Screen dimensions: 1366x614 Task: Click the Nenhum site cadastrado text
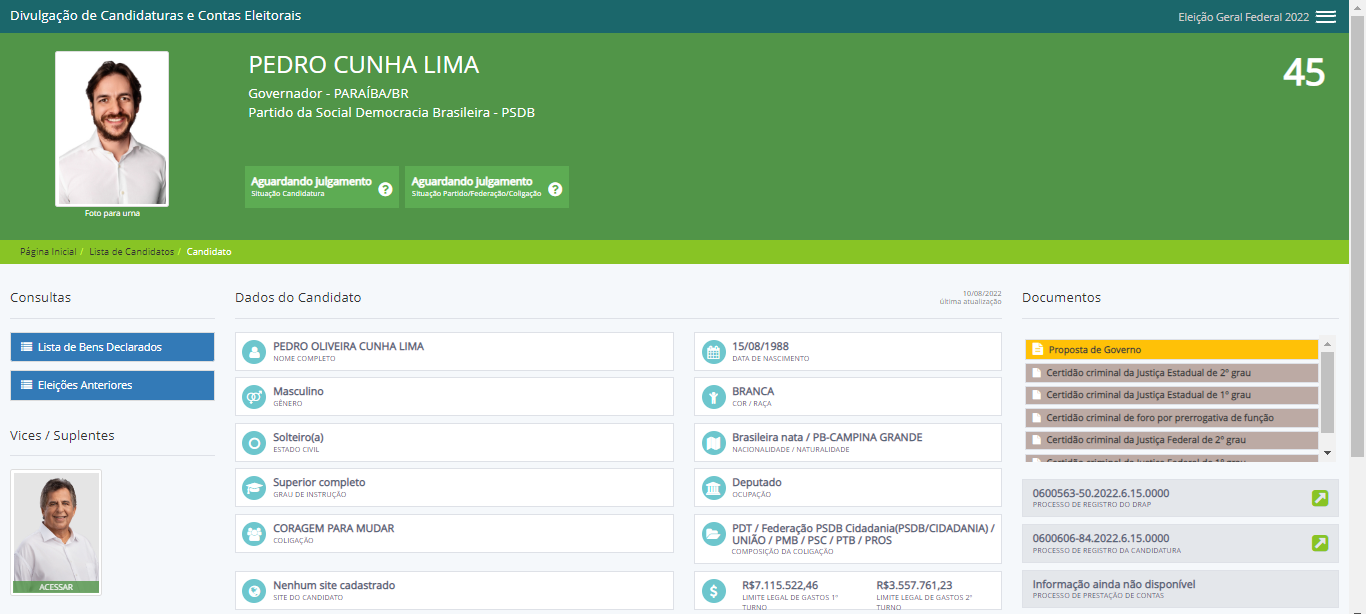[x=334, y=585]
